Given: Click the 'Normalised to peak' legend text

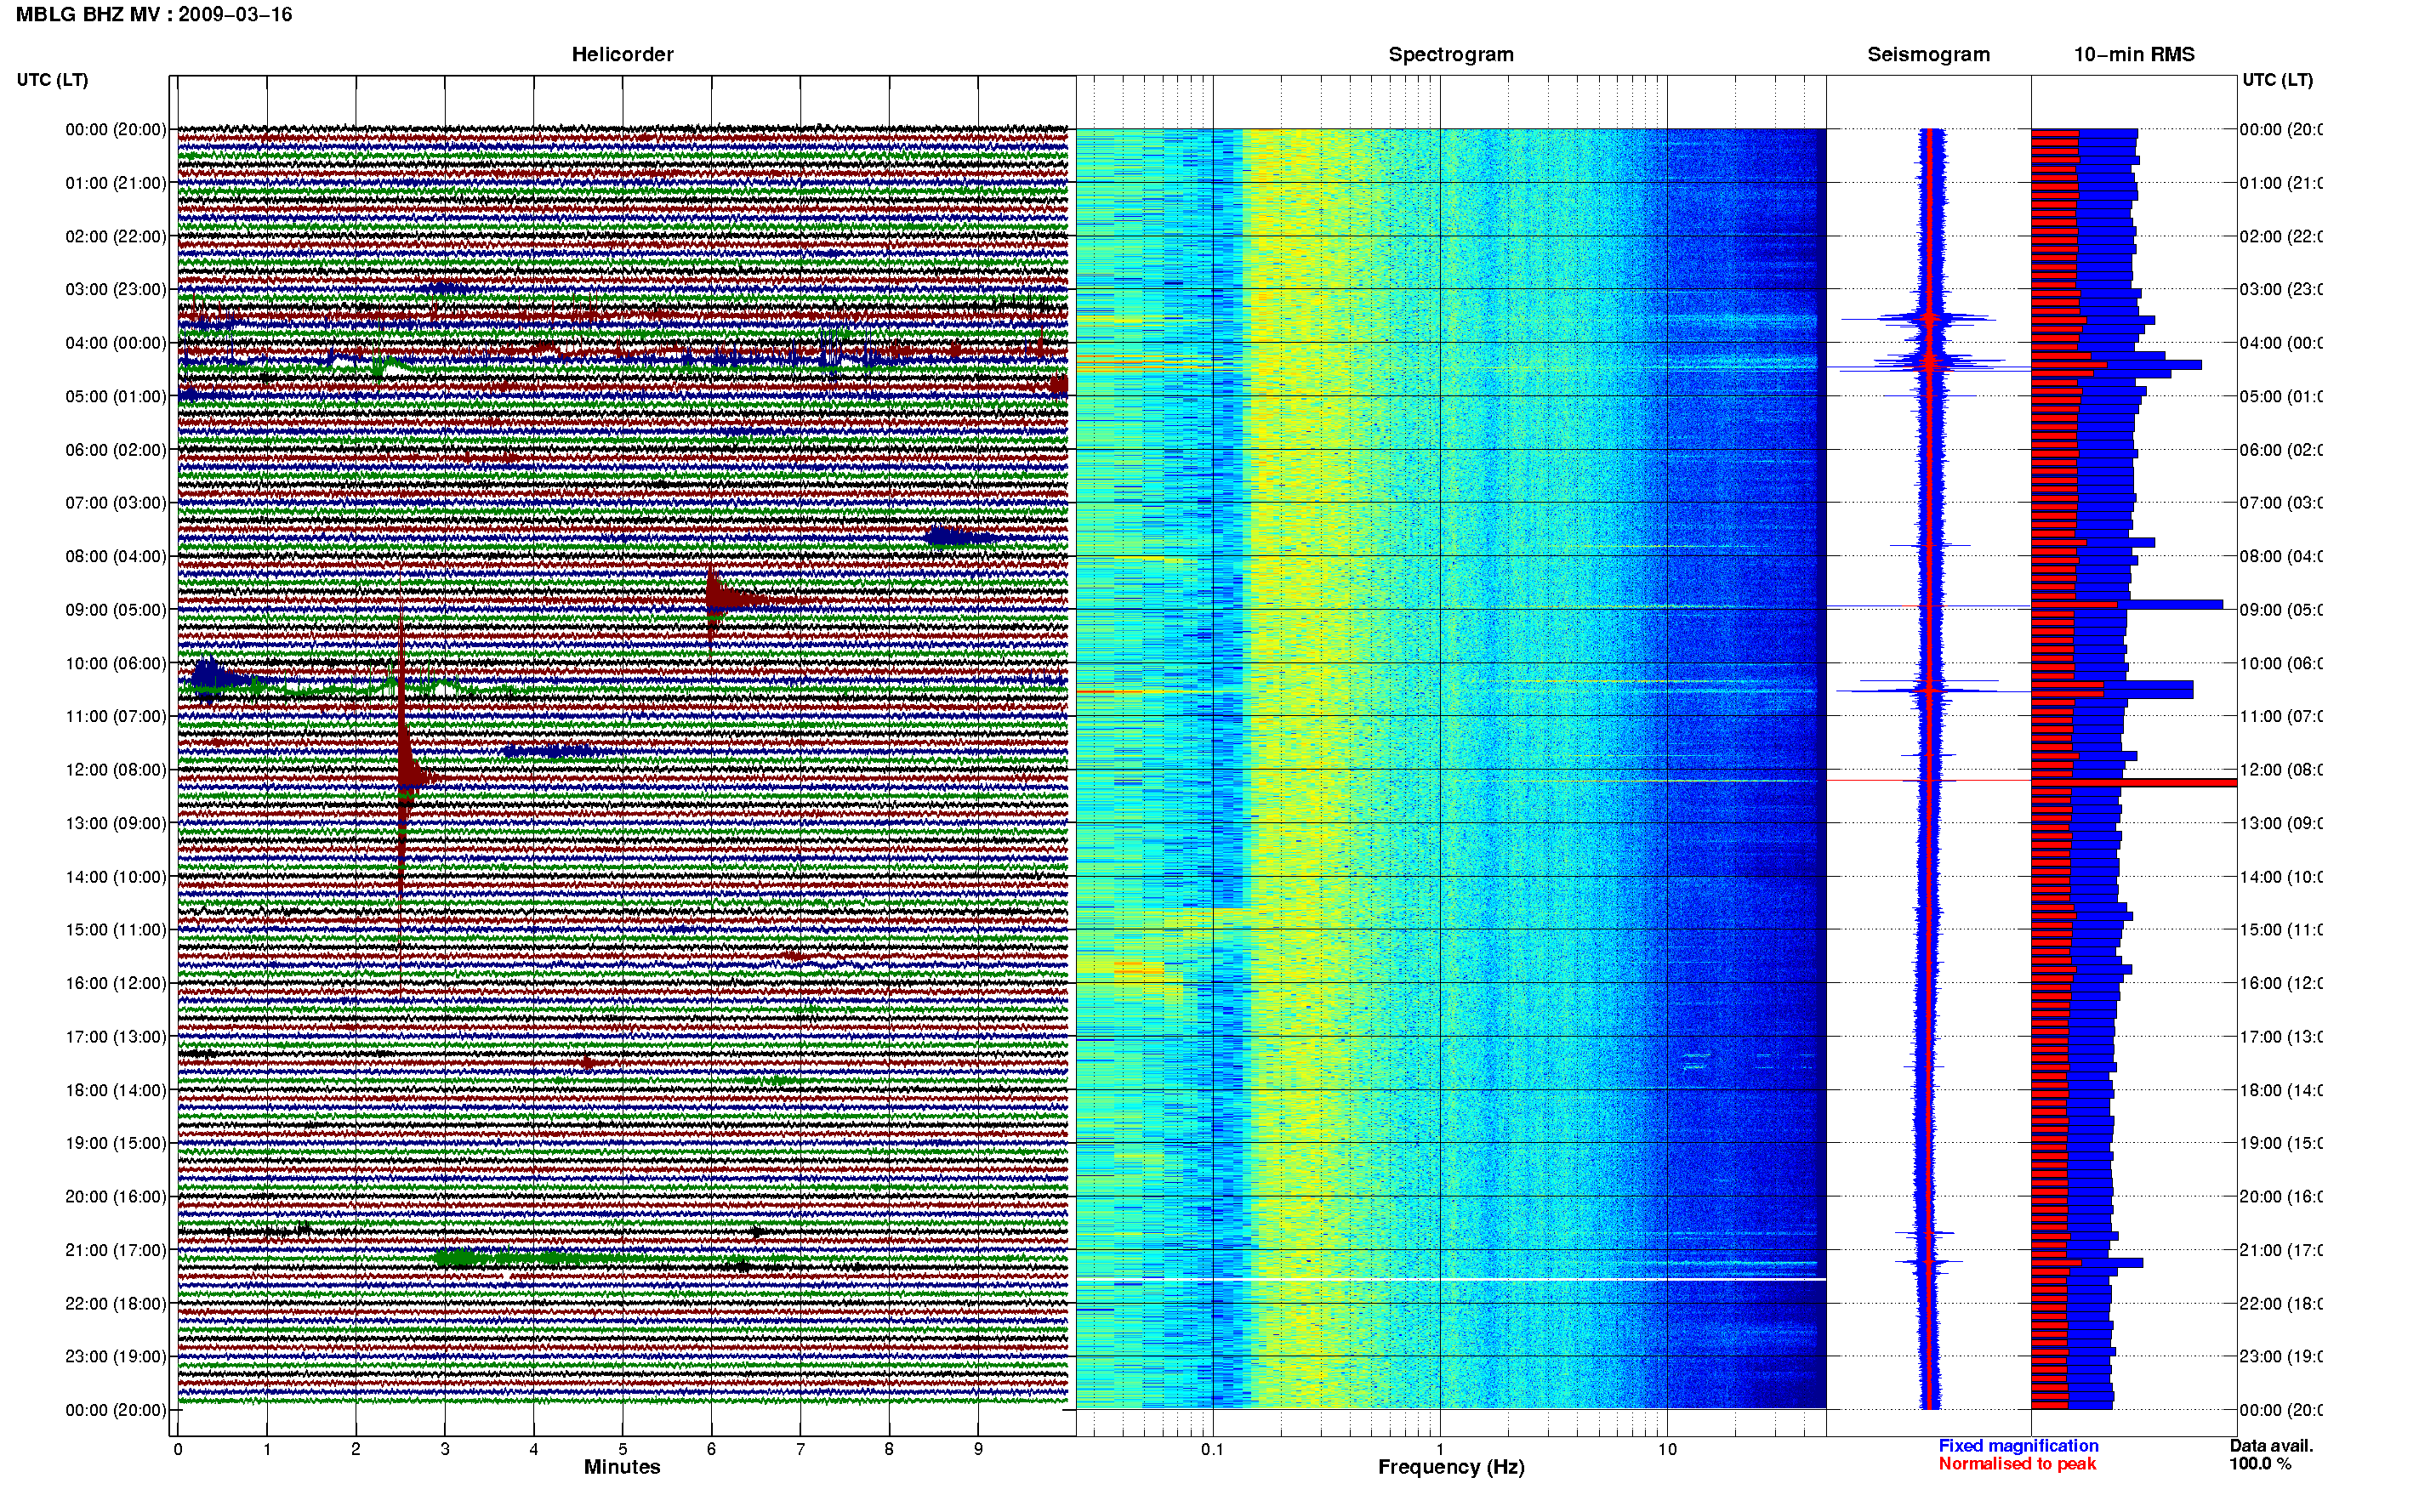Looking at the screenshot, I should point(2017,1464).
